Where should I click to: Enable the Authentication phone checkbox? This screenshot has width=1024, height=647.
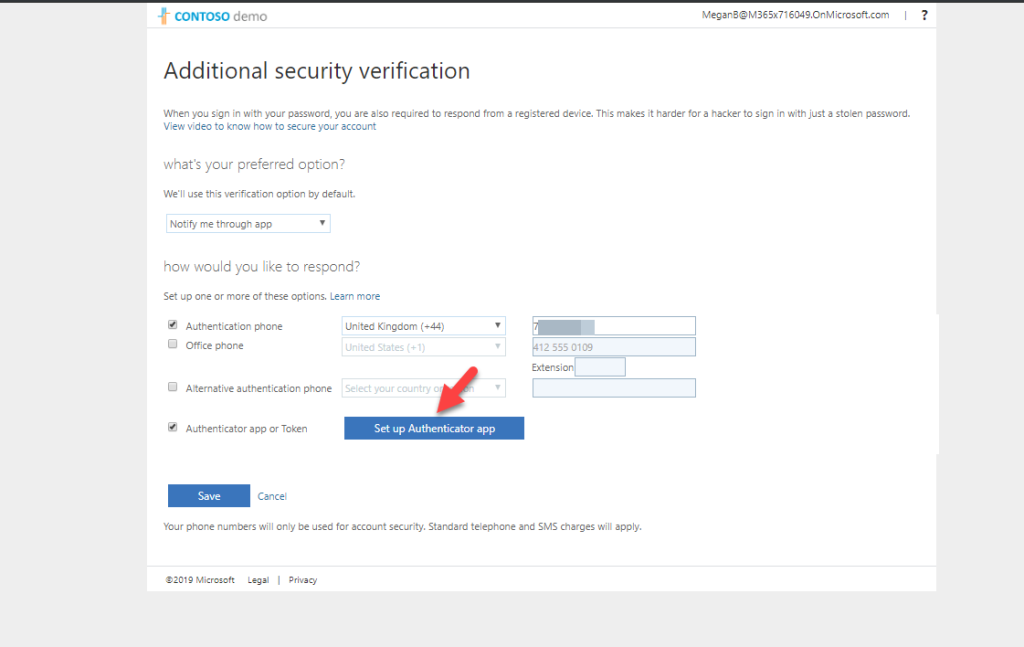172,323
